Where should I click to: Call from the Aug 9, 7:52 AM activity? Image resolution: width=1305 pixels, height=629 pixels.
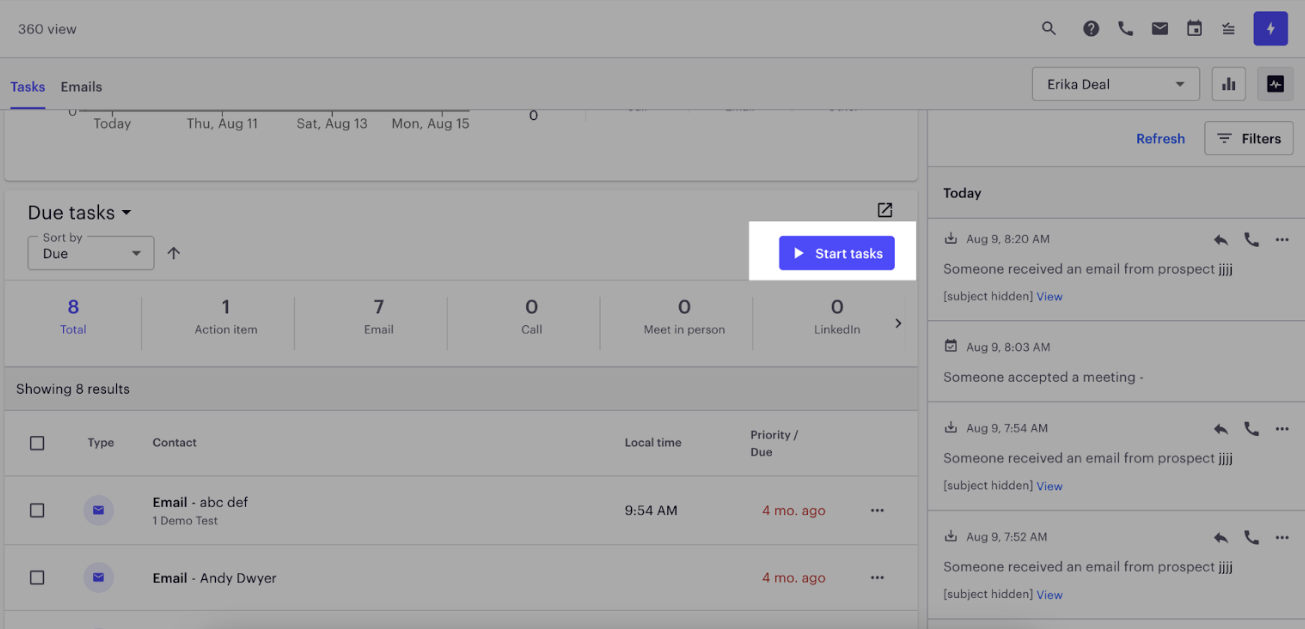click(1251, 538)
